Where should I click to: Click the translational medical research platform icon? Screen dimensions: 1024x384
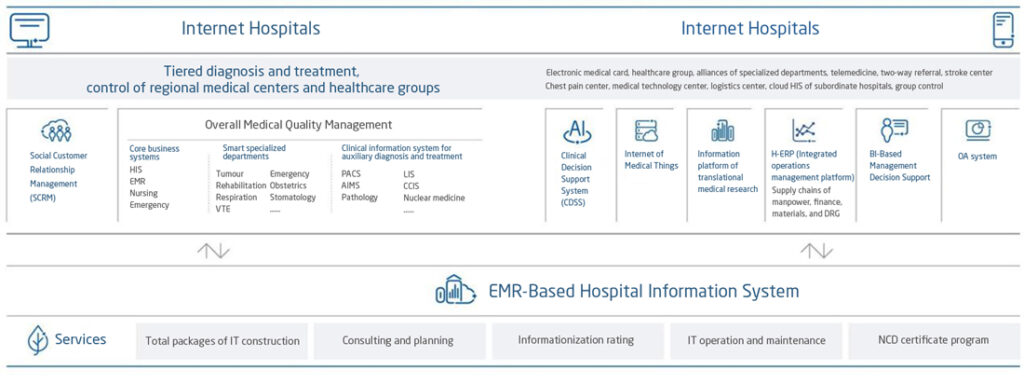(723, 131)
